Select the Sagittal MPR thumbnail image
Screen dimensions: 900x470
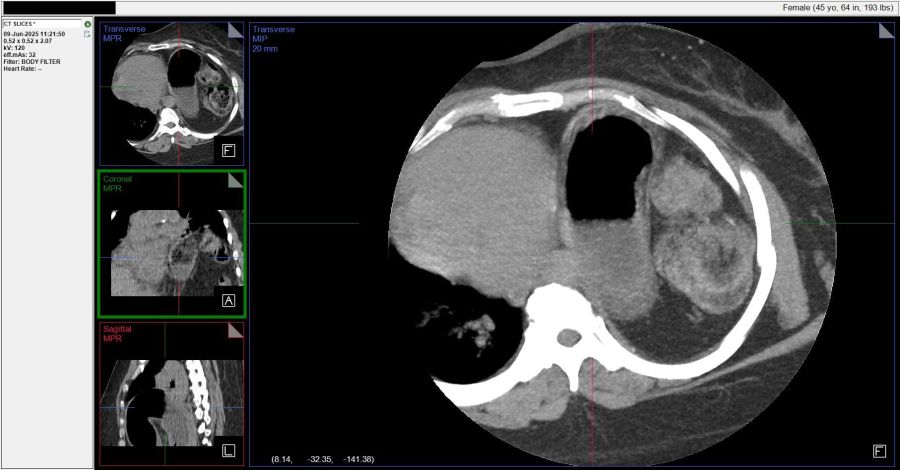point(170,400)
